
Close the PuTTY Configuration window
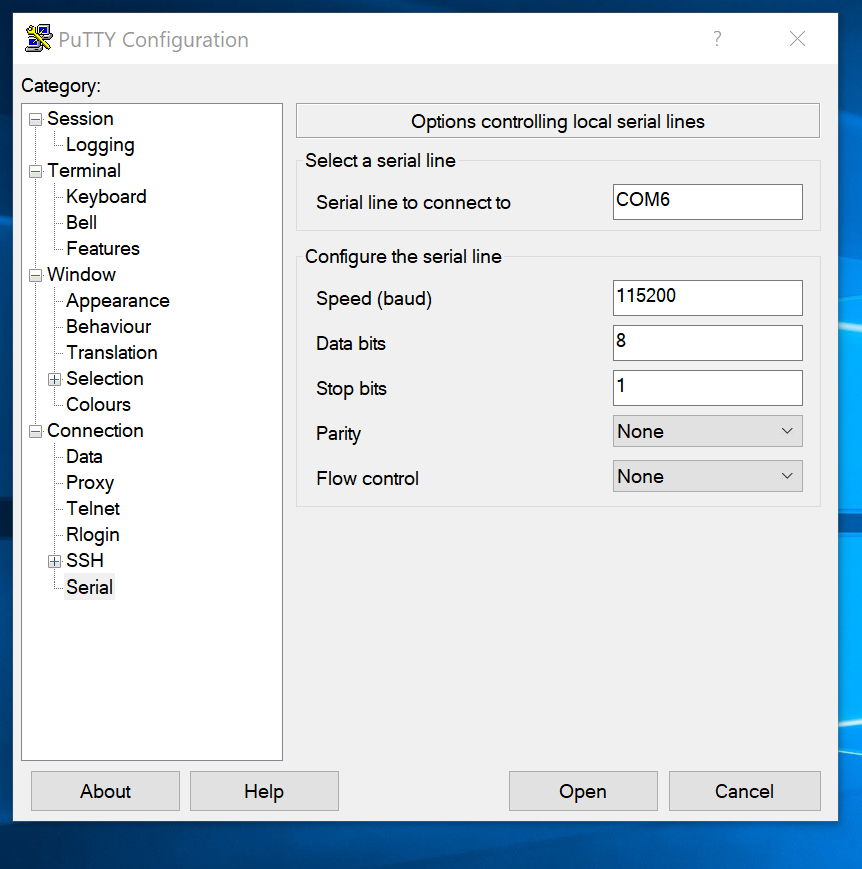point(797,38)
